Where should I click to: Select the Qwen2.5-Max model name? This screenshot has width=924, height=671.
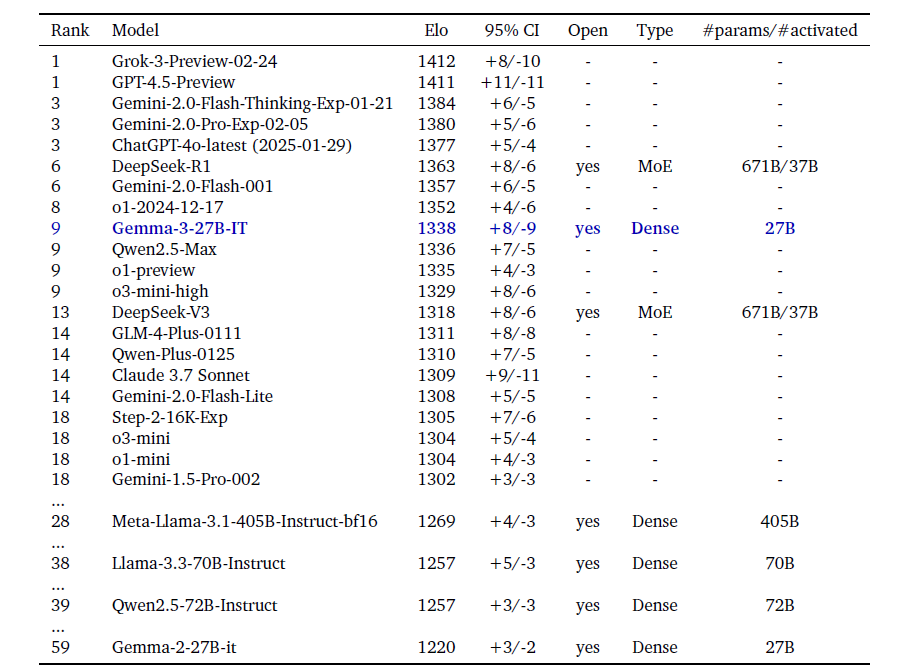(x=164, y=250)
